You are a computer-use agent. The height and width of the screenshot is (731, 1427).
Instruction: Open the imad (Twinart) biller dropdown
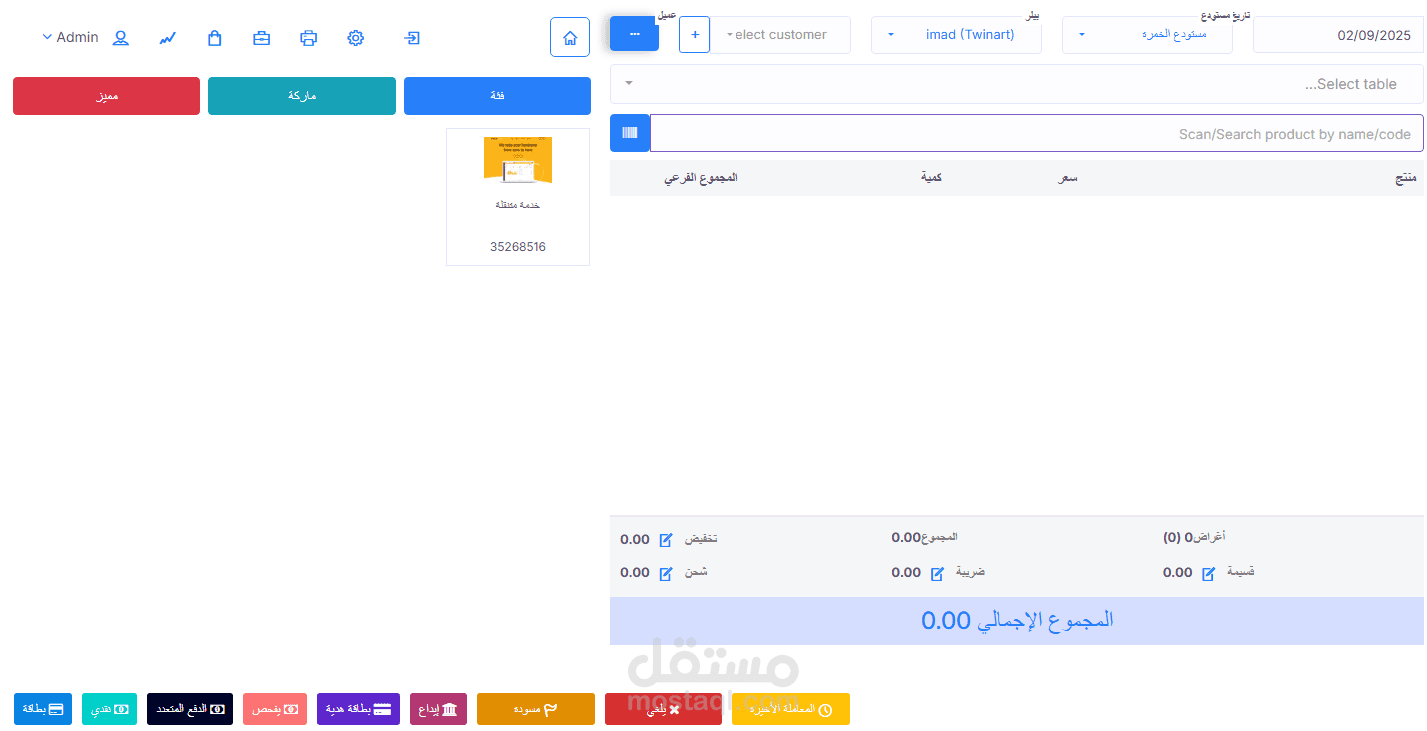click(x=955, y=34)
